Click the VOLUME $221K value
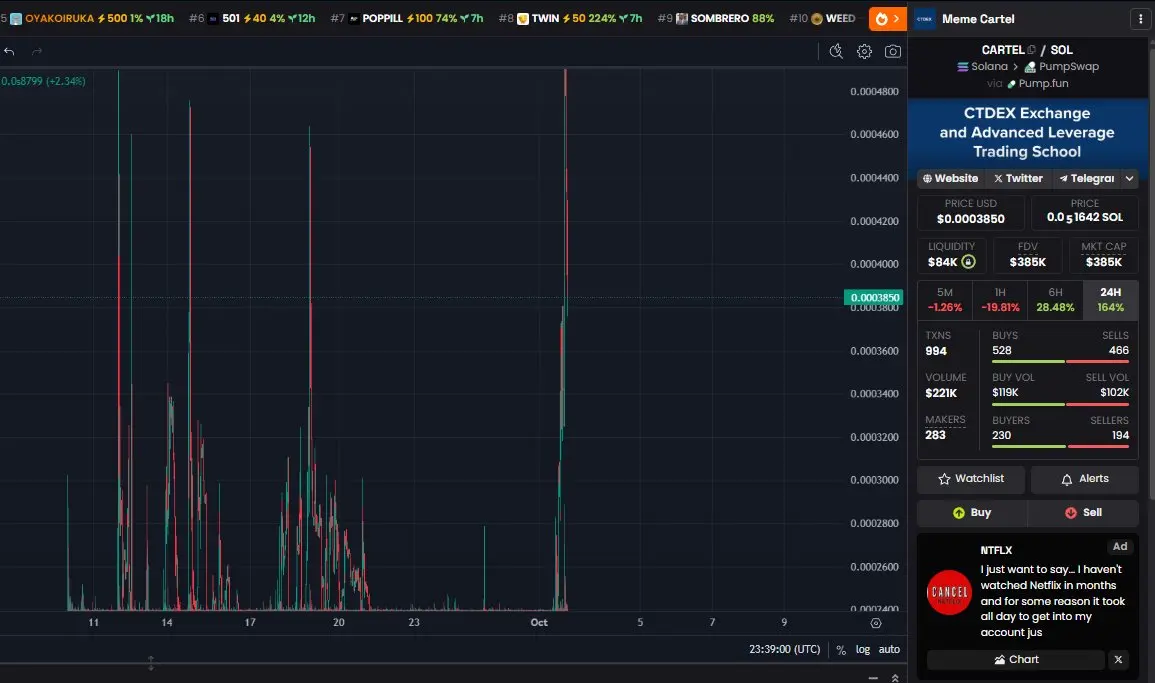The width and height of the screenshot is (1155, 683). (941, 393)
